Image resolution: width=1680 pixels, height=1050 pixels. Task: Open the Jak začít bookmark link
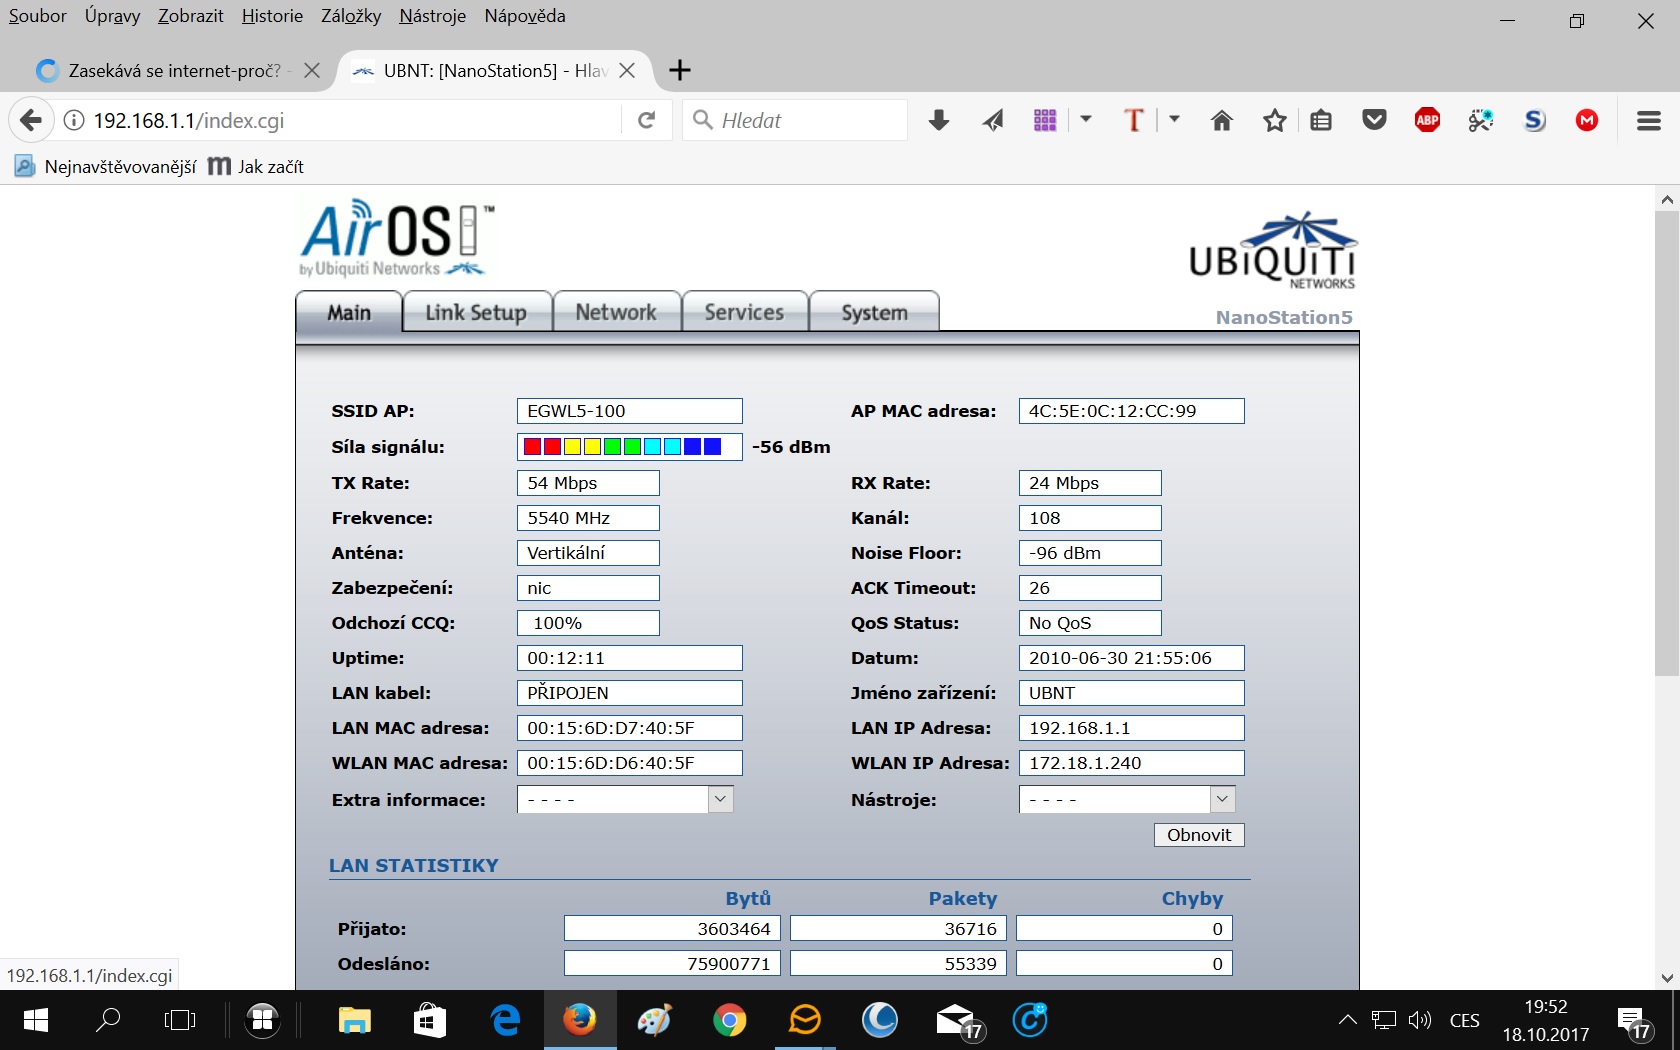(x=270, y=167)
